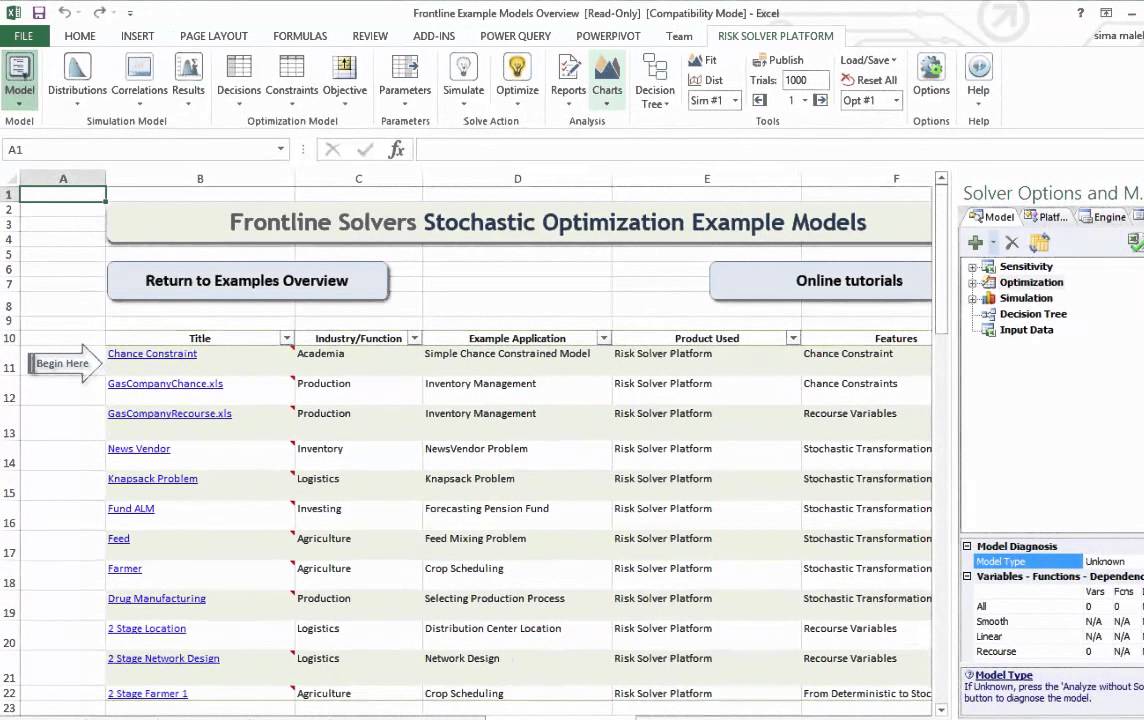This screenshot has height=720, width=1144.
Task: Go to next trial arrow
Action: click(821, 100)
